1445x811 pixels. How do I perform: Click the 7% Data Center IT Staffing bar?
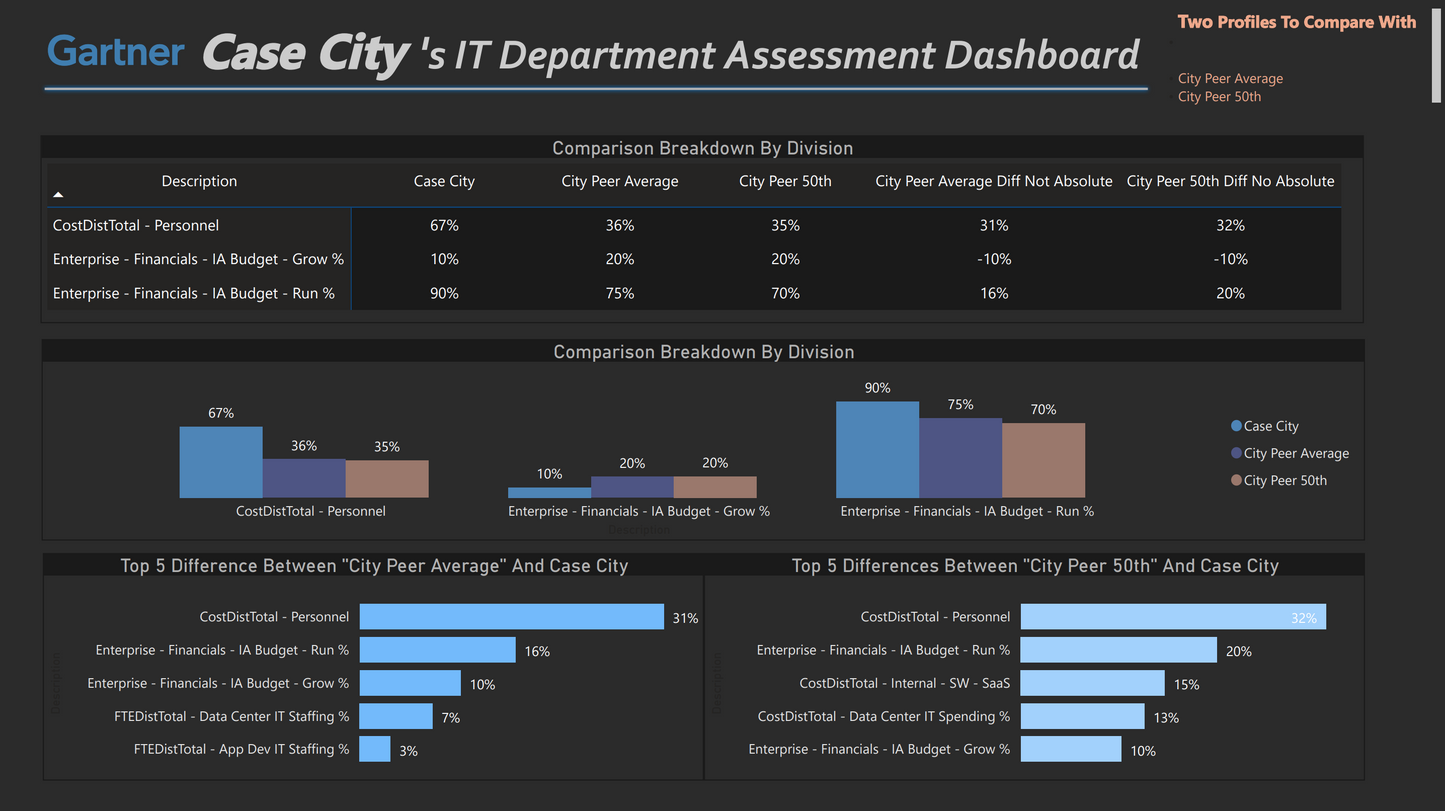[396, 716]
